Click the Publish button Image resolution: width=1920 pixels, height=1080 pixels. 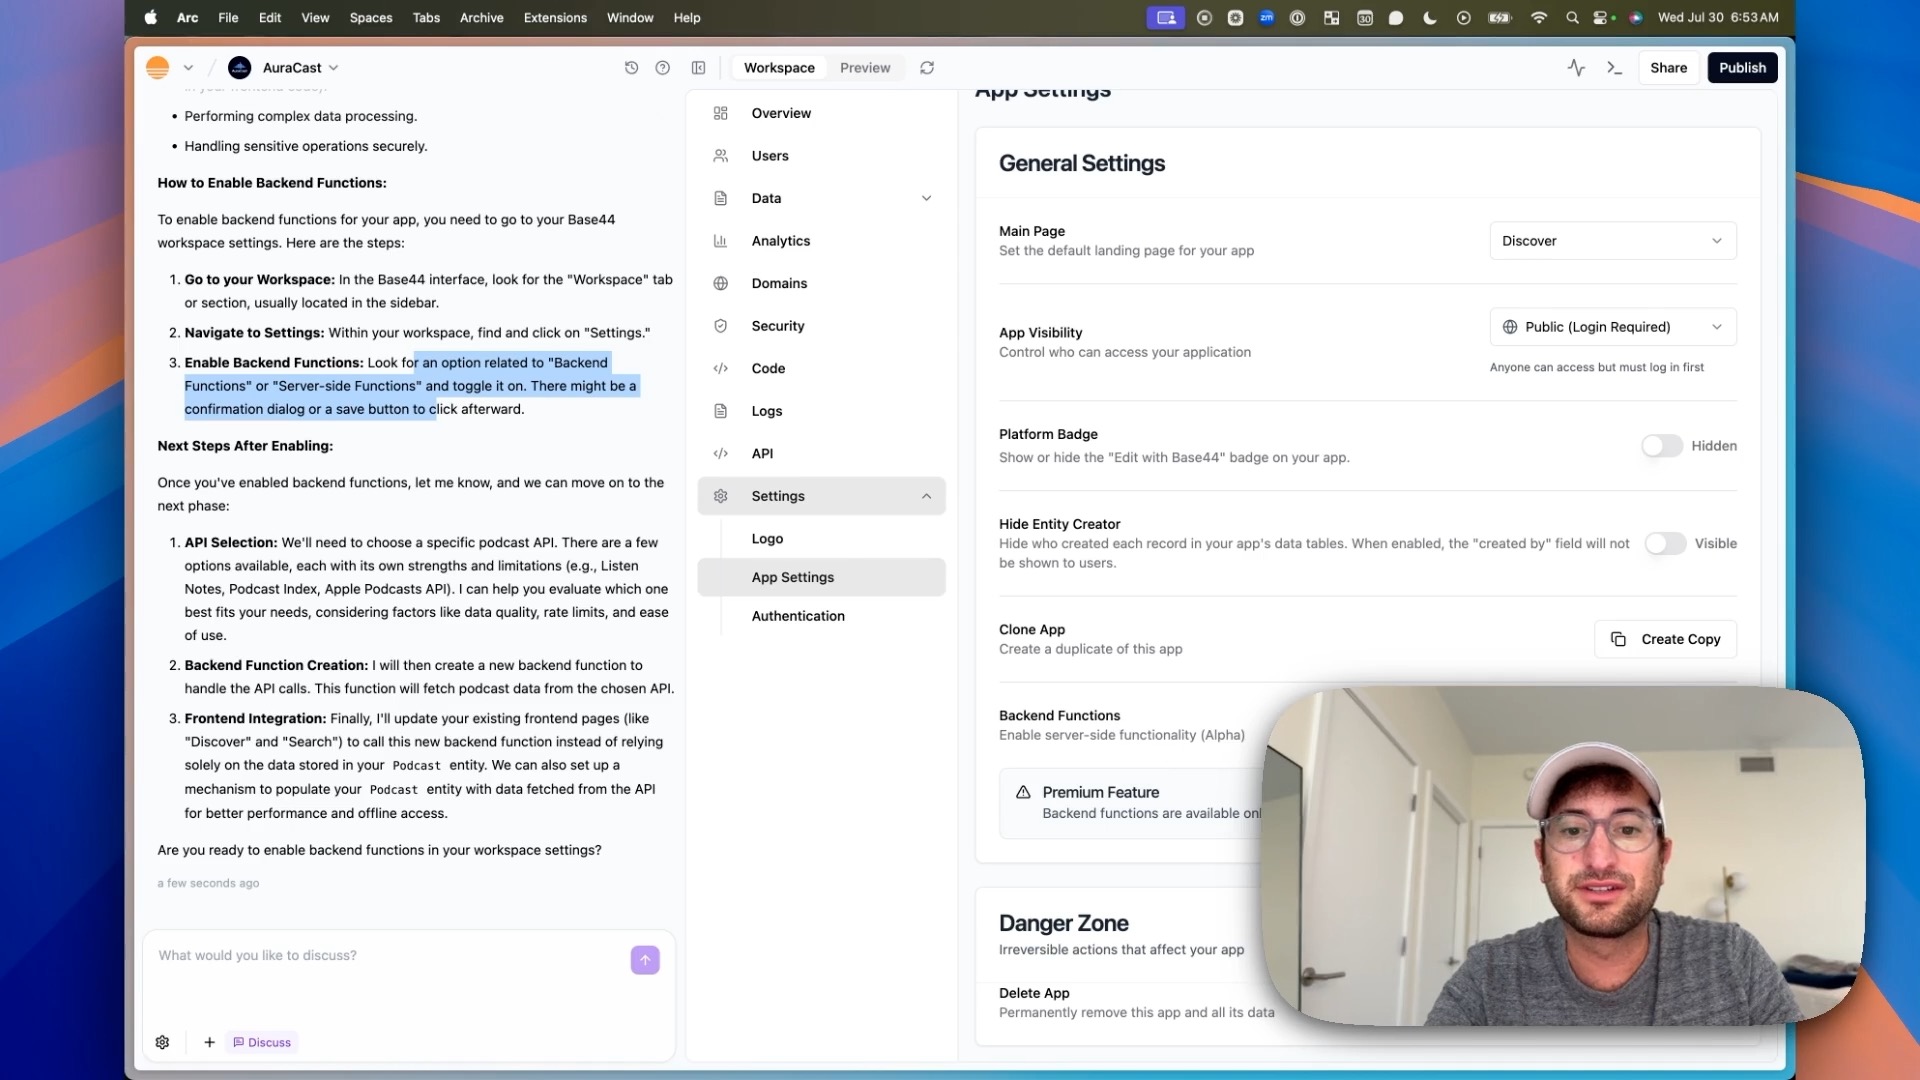click(x=1742, y=68)
